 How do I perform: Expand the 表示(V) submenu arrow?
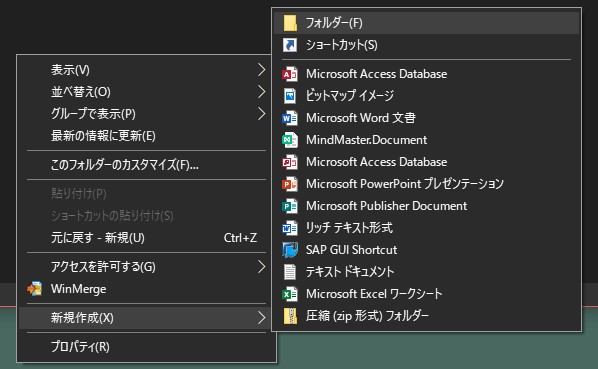(x=261, y=70)
